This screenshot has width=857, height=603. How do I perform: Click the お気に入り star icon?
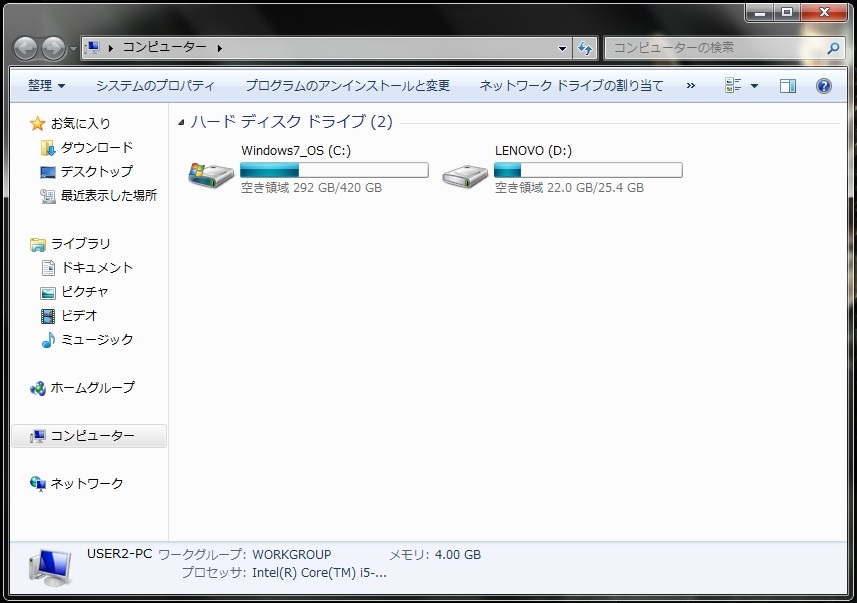37,124
